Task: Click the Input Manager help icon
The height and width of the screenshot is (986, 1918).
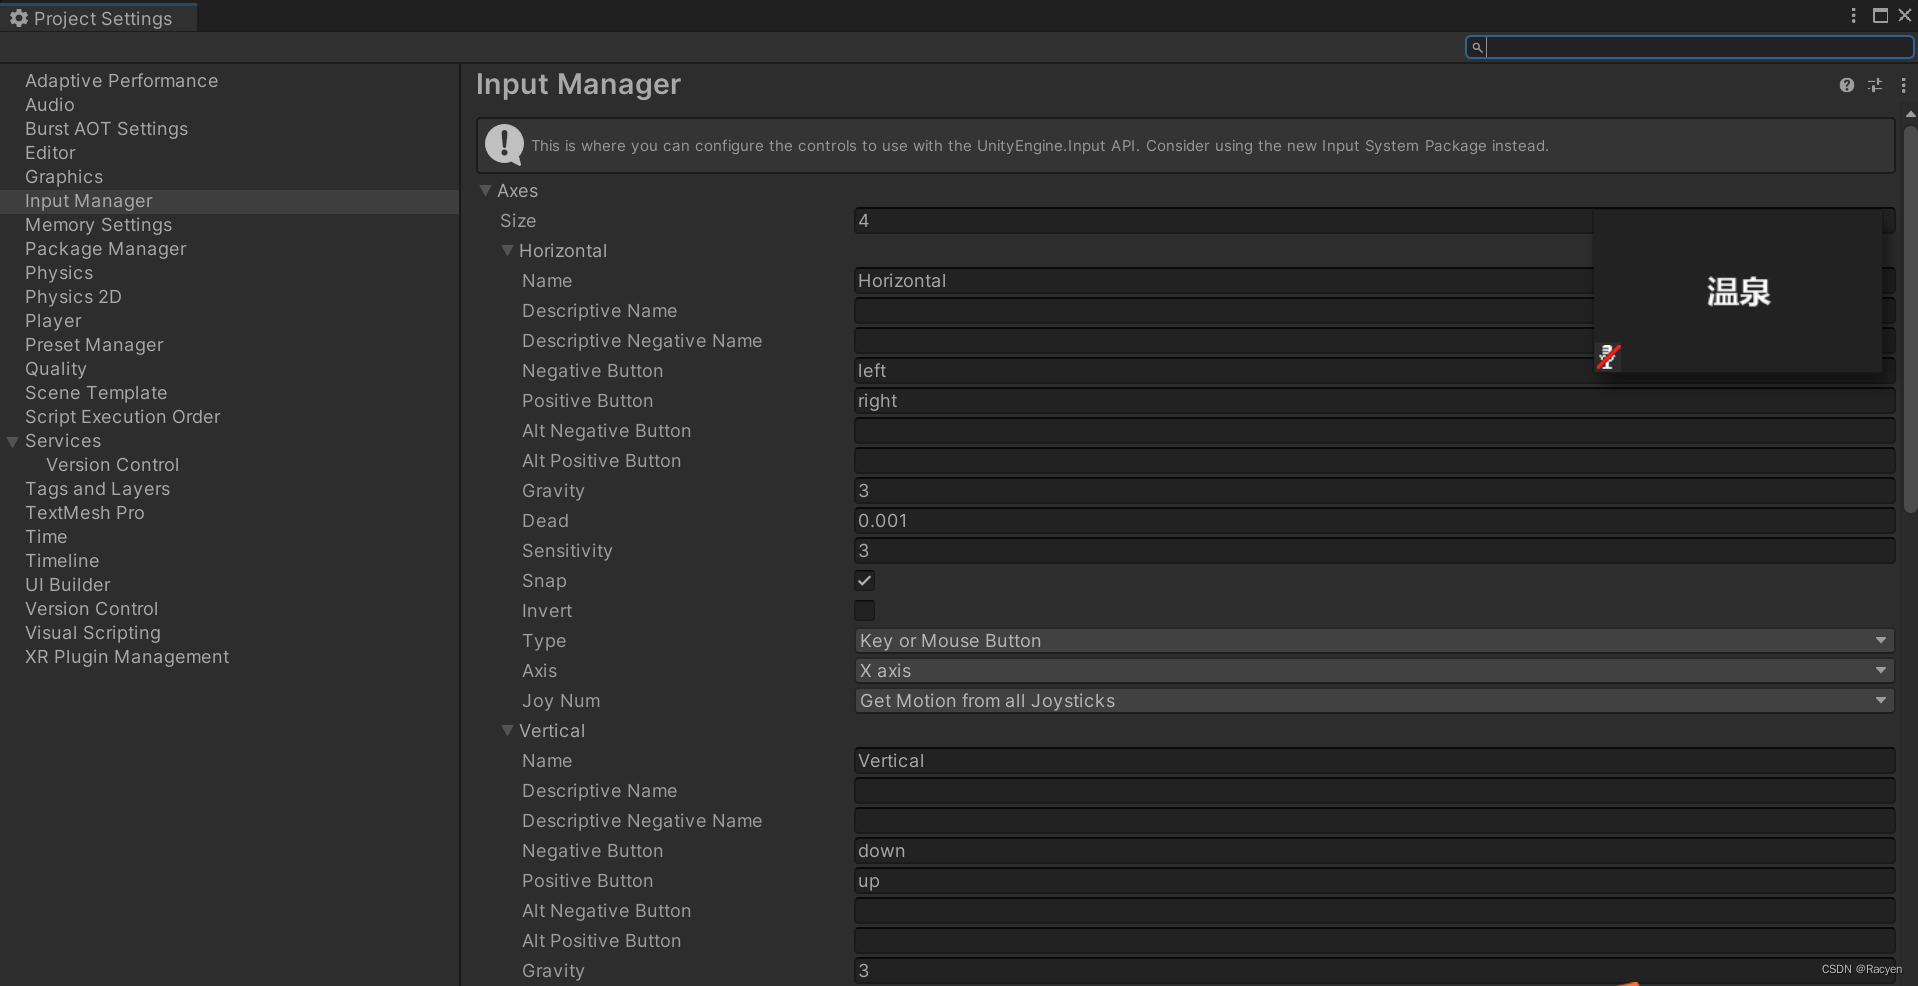Action: click(1845, 85)
